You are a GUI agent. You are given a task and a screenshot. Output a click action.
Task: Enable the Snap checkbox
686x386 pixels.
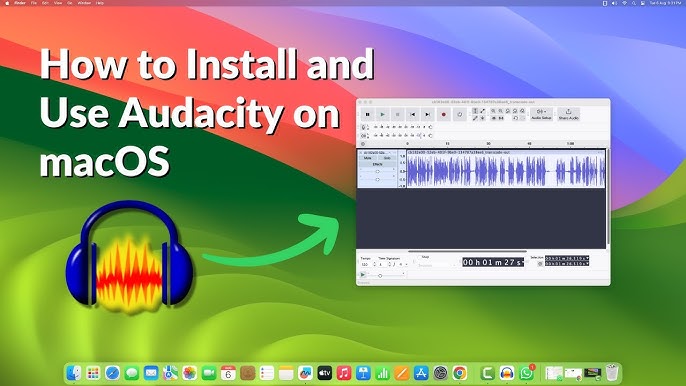click(420, 257)
